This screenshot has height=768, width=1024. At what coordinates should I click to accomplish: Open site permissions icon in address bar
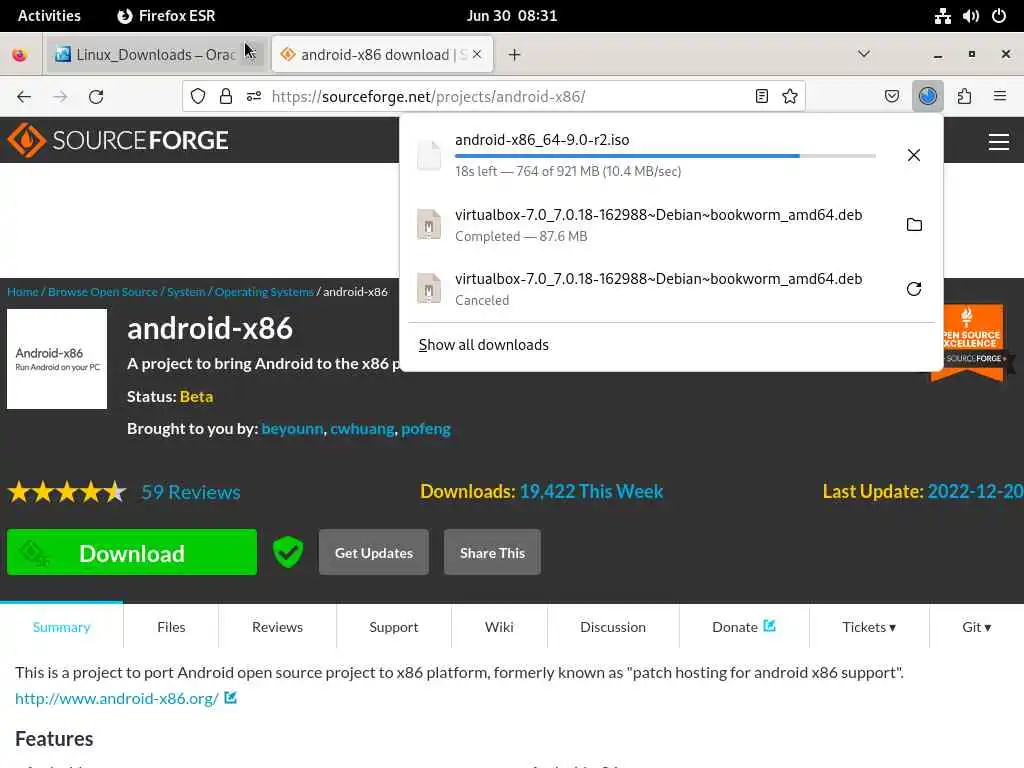point(254,96)
